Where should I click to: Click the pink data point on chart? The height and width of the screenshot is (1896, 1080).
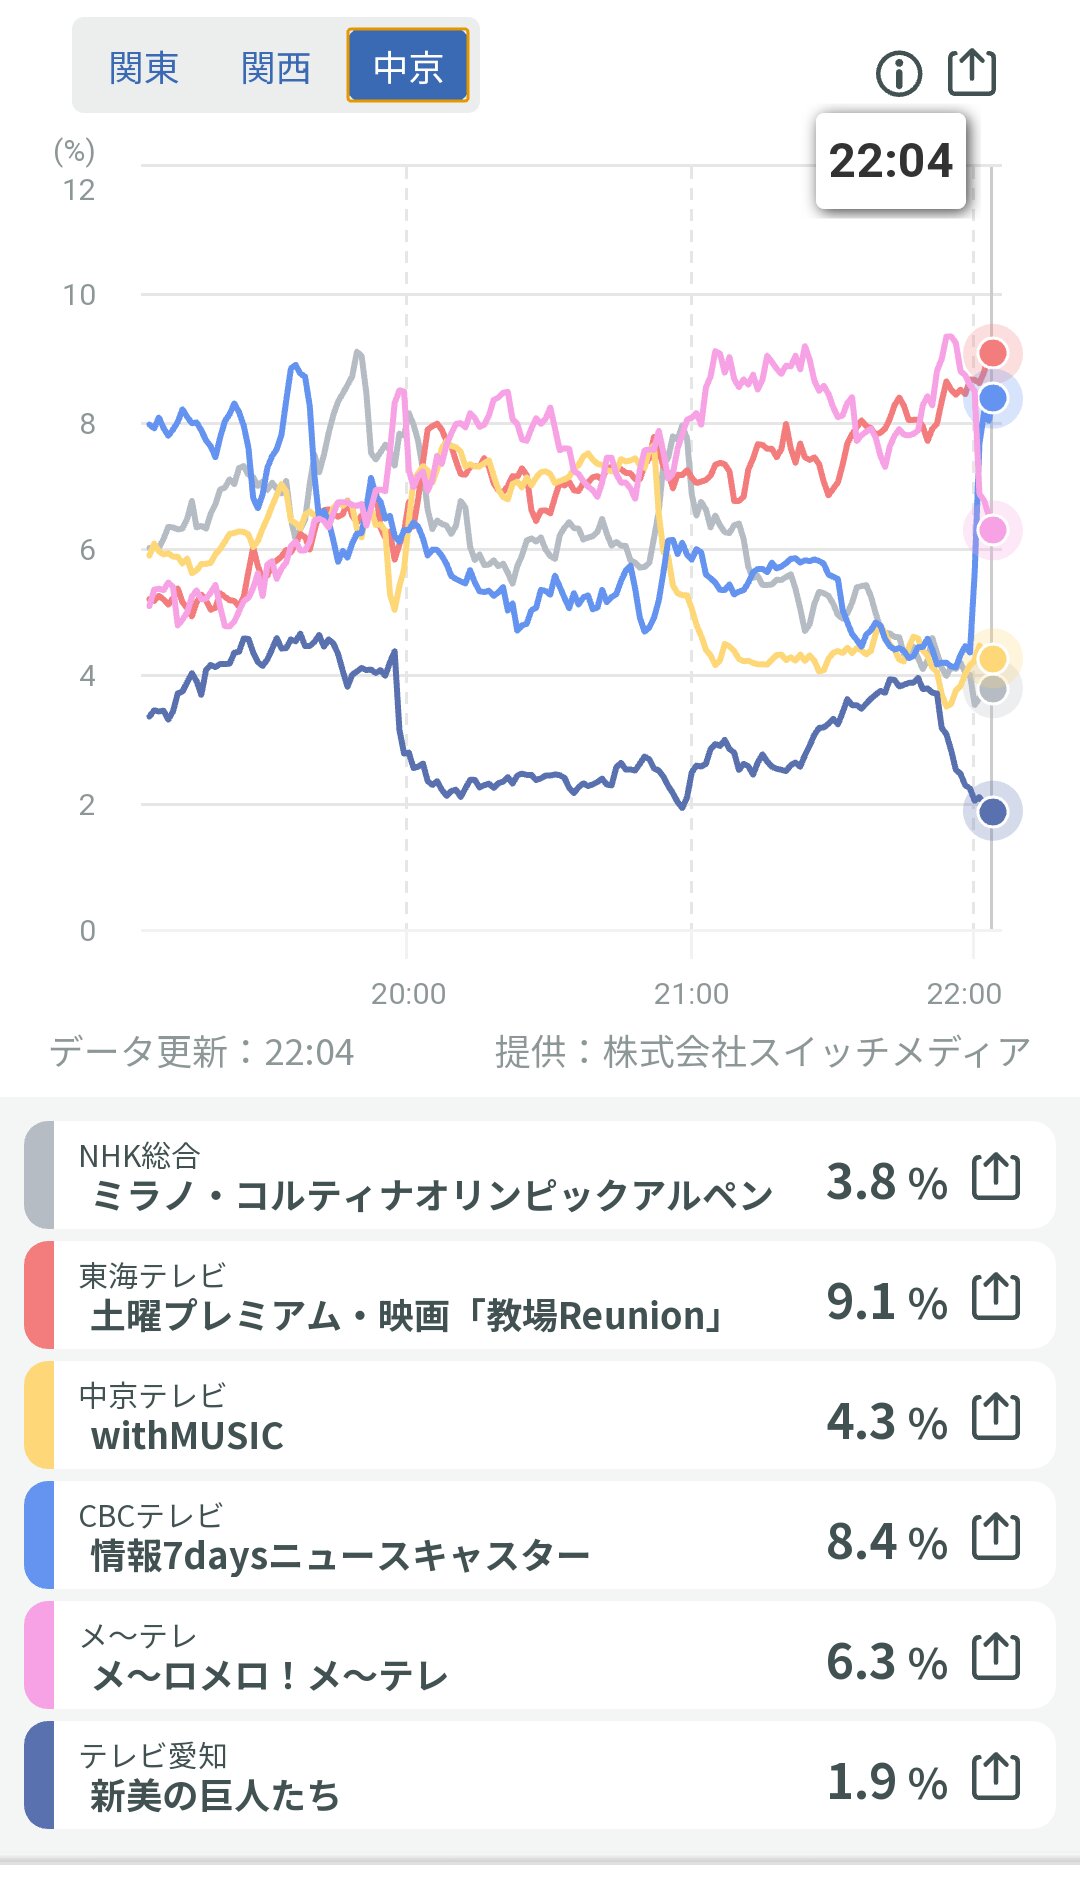[x=992, y=530]
